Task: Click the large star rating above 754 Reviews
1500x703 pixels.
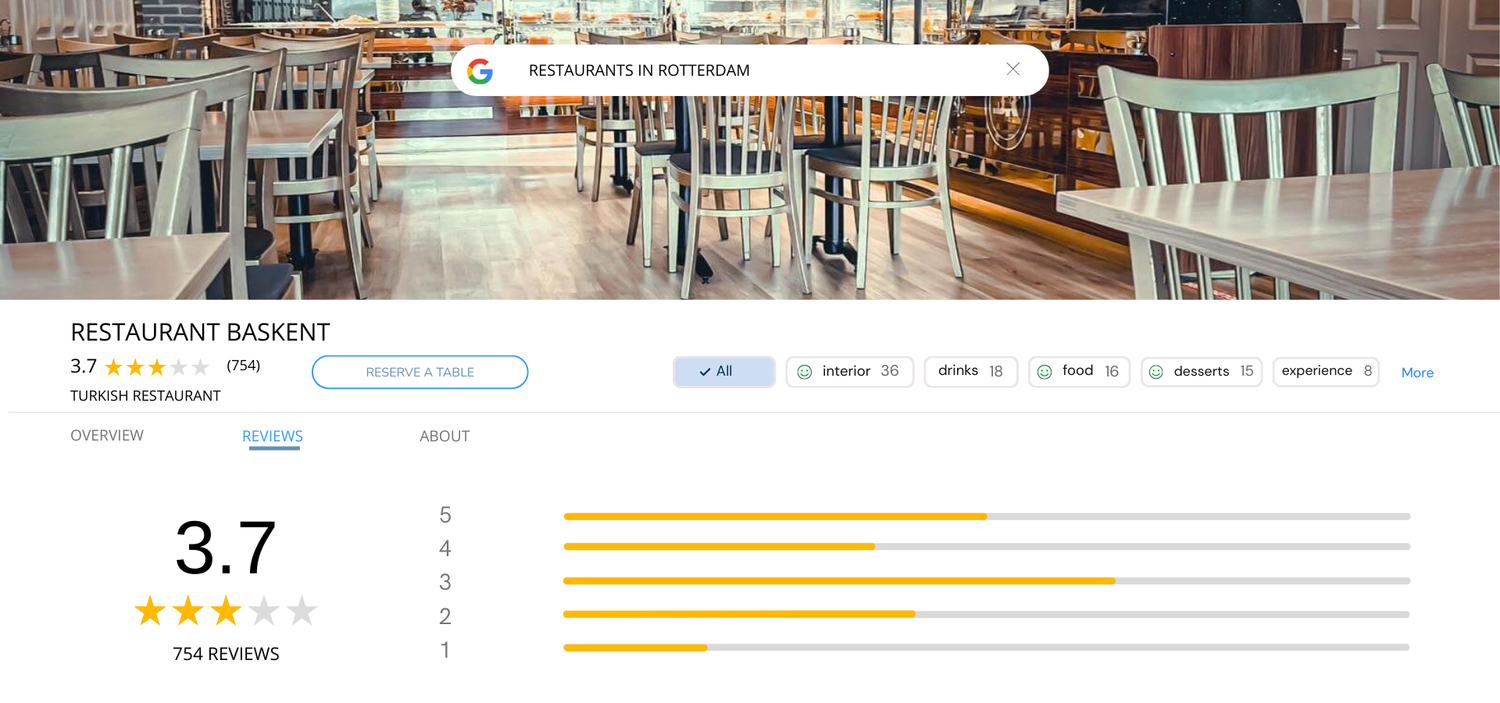Action: pyautogui.click(x=226, y=611)
